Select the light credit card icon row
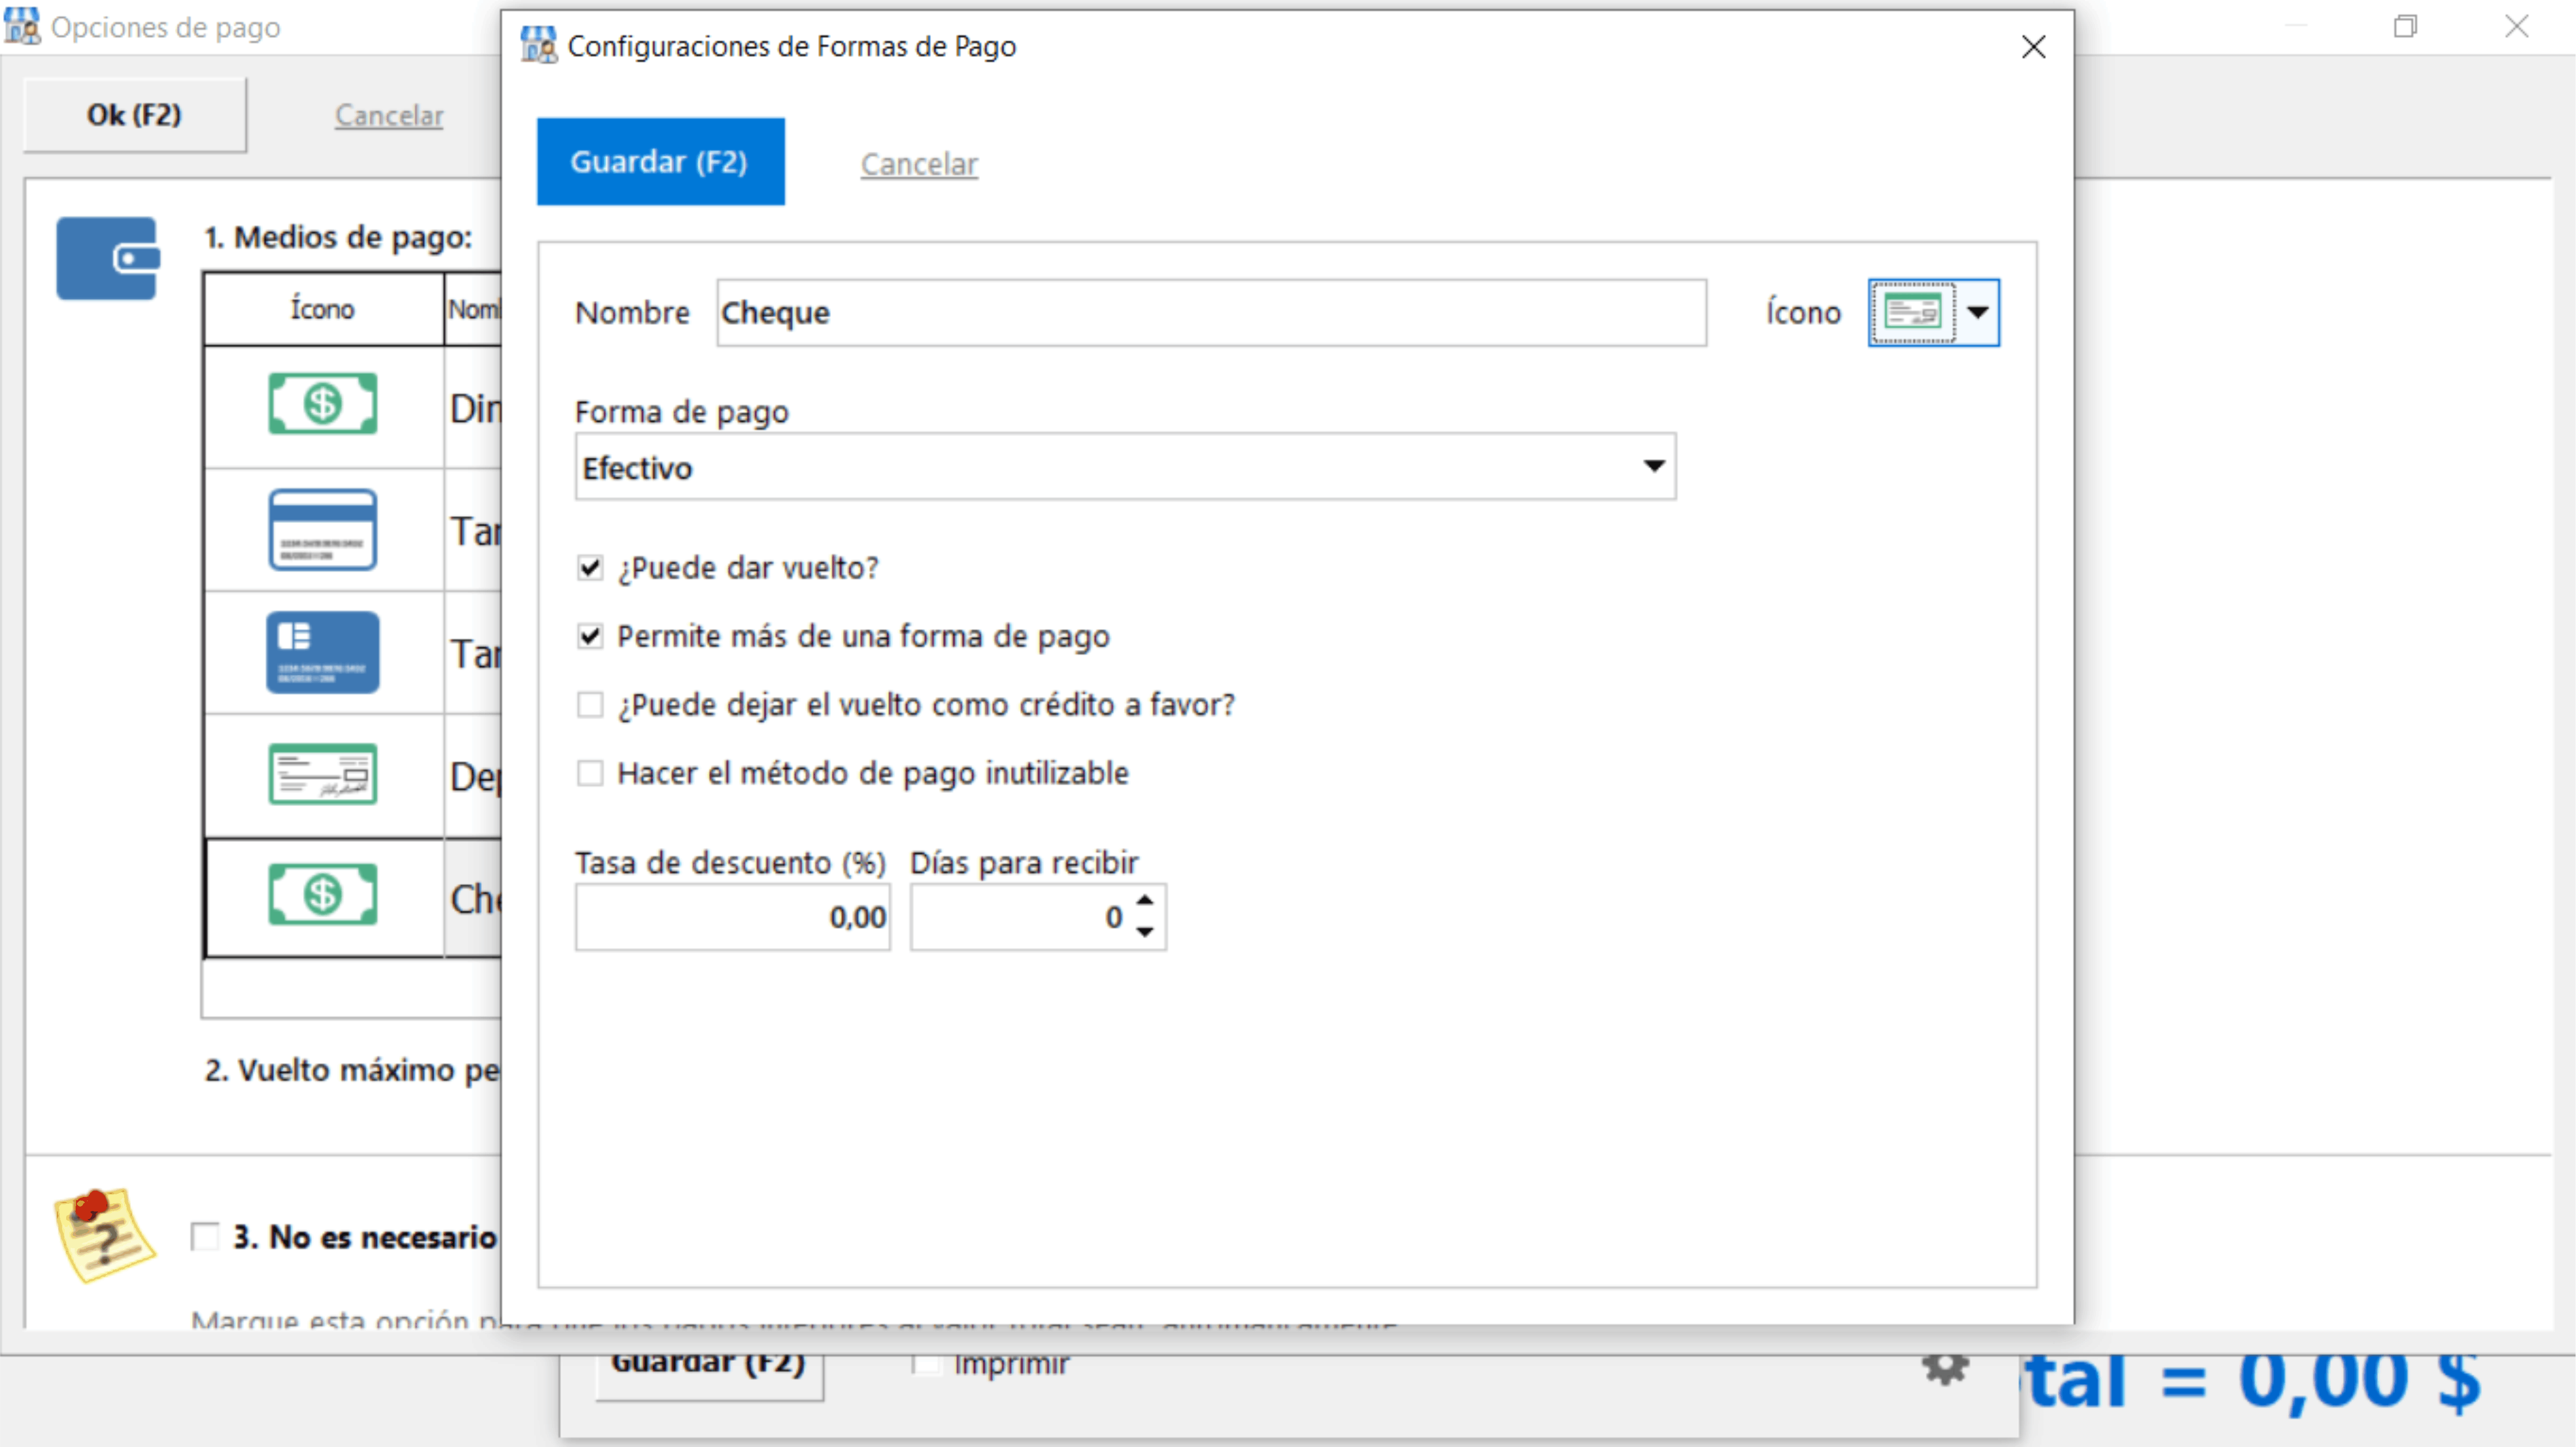Screen dimensions: 2576x1447 pyautogui.click(x=322, y=530)
